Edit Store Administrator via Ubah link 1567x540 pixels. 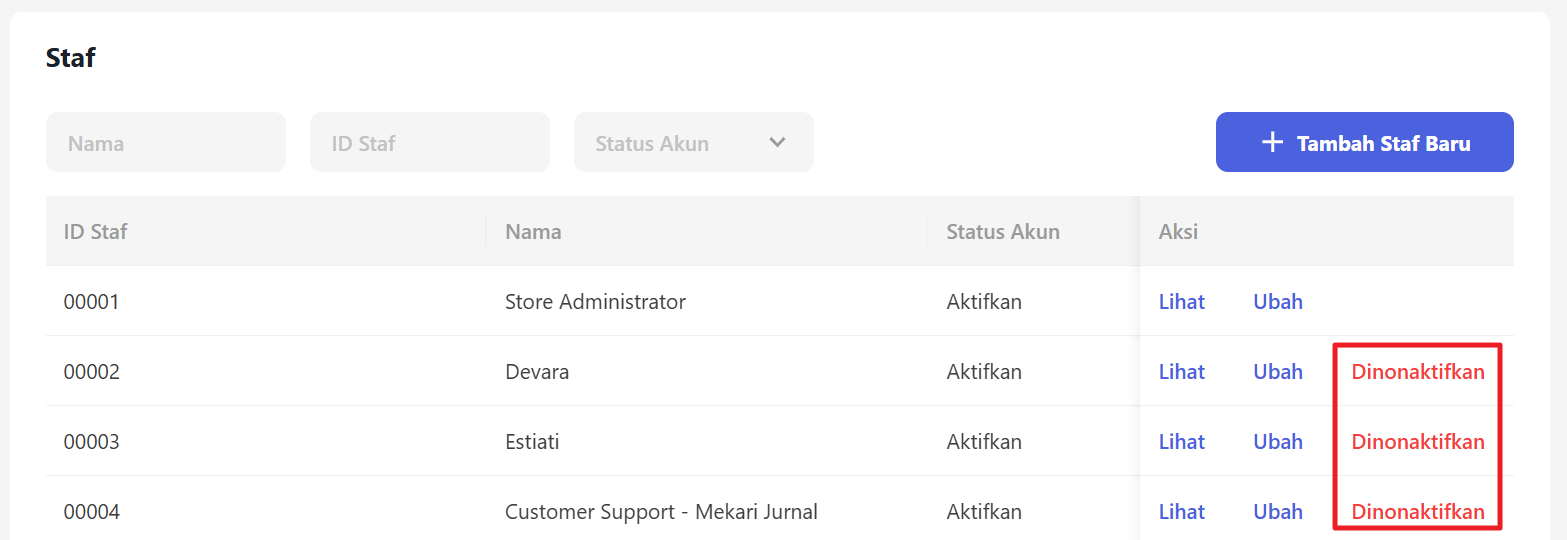[1277, 302]
